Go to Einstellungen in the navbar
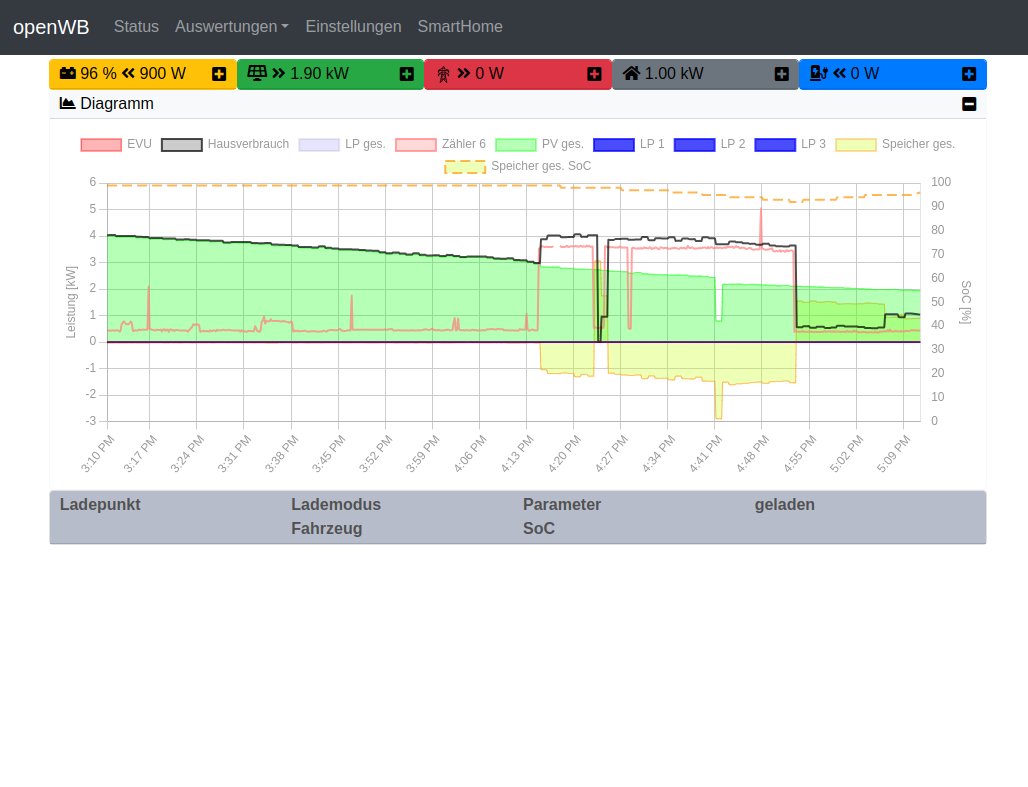Screen dimensions: 1028x787 point(353,27)
